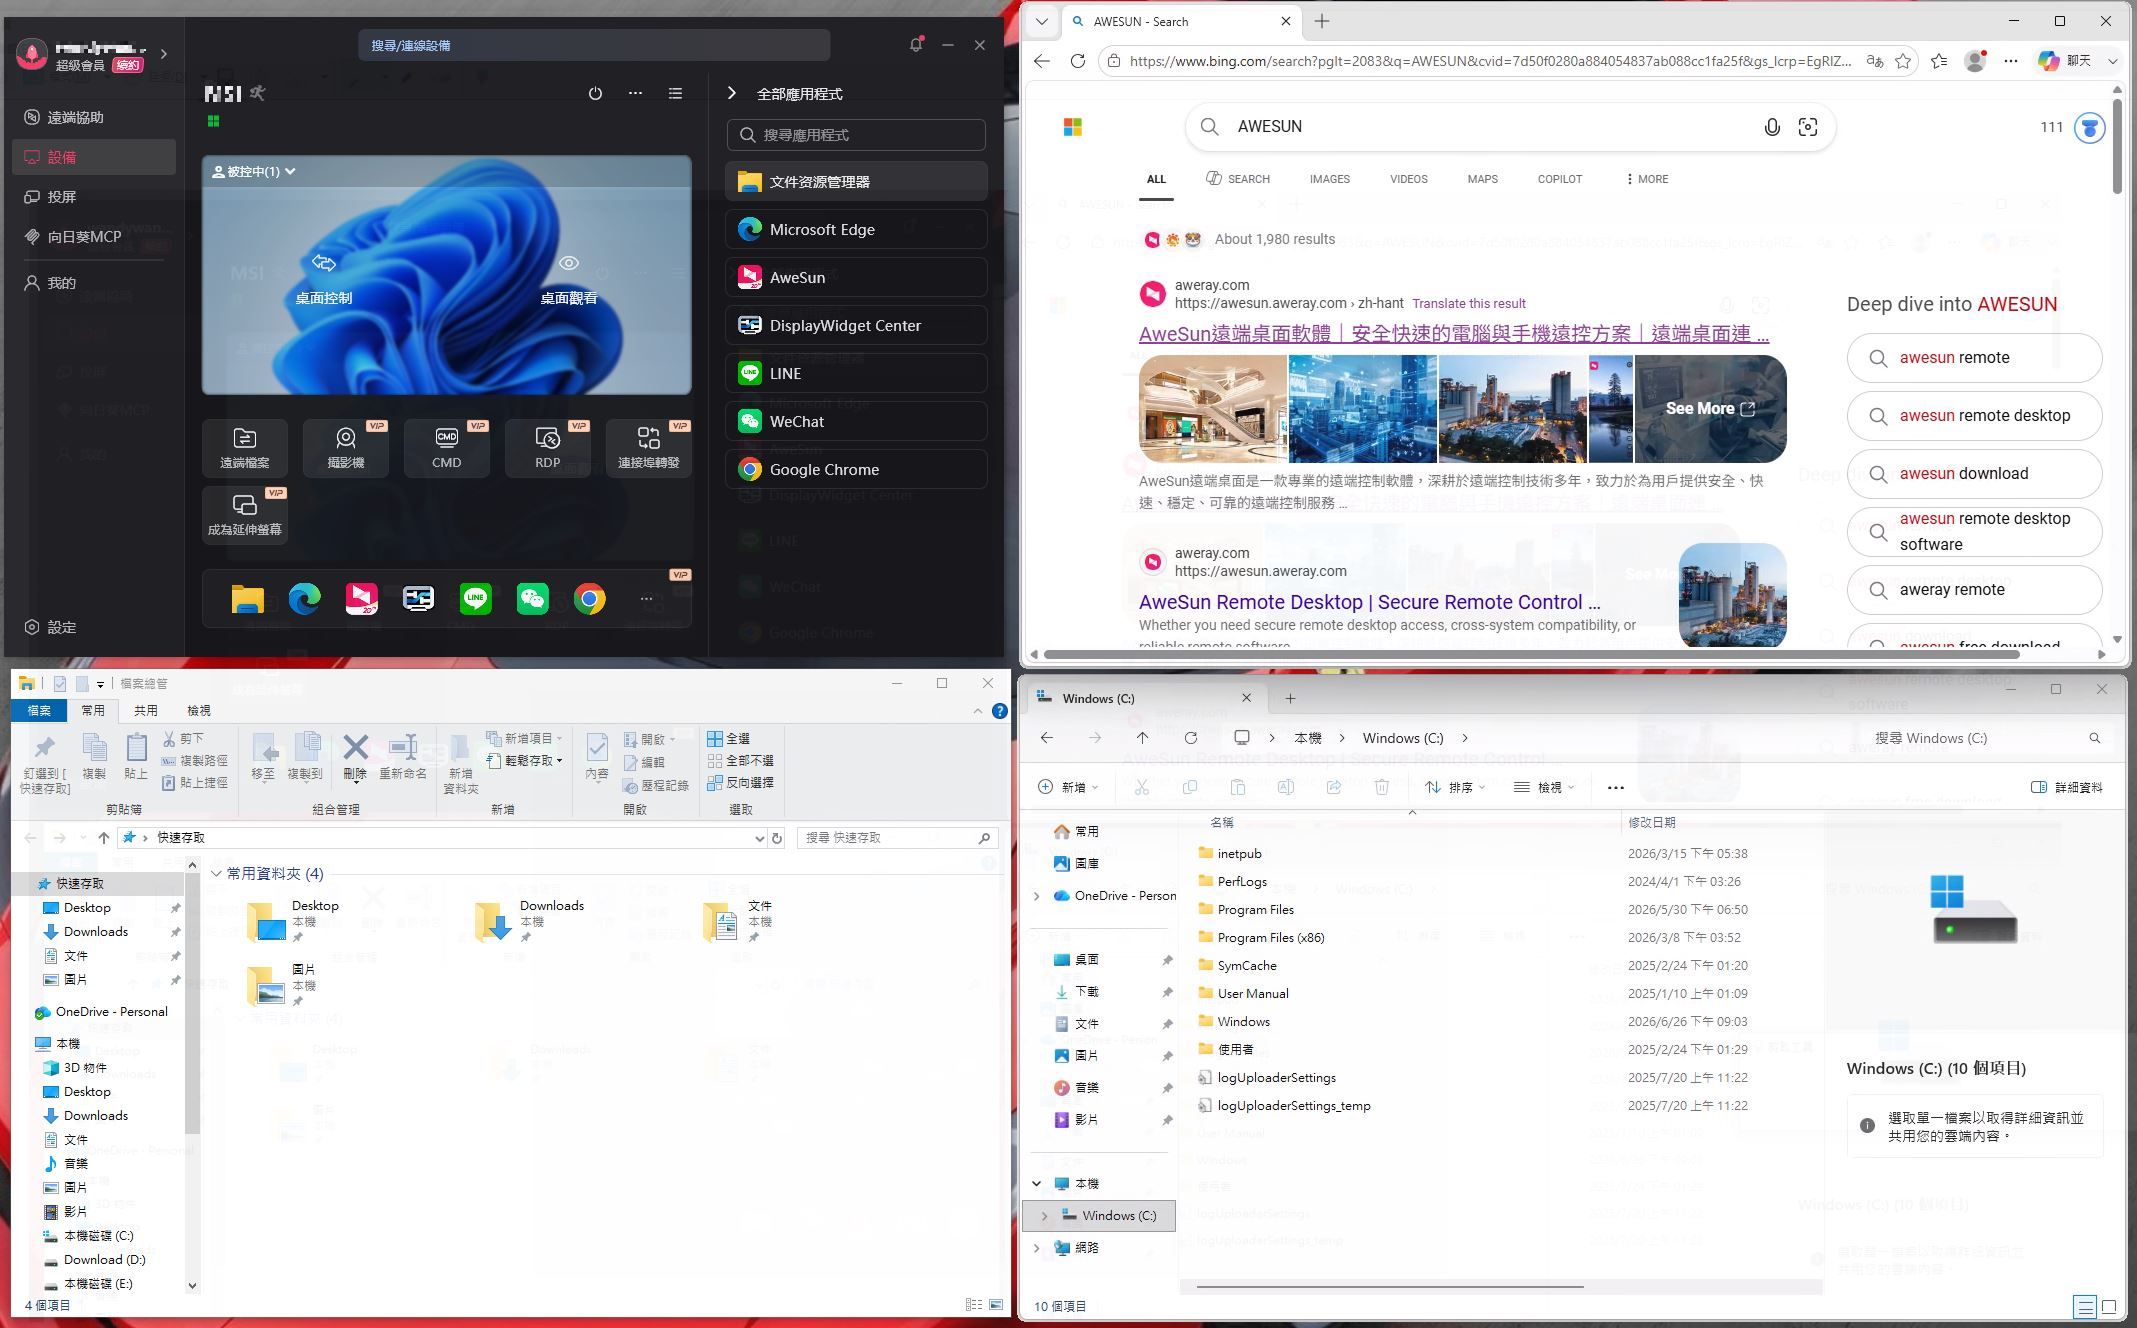Click the up arrow in Windows (C:) explorer
This screenshot has width=2137, height=1328.
1142,738
